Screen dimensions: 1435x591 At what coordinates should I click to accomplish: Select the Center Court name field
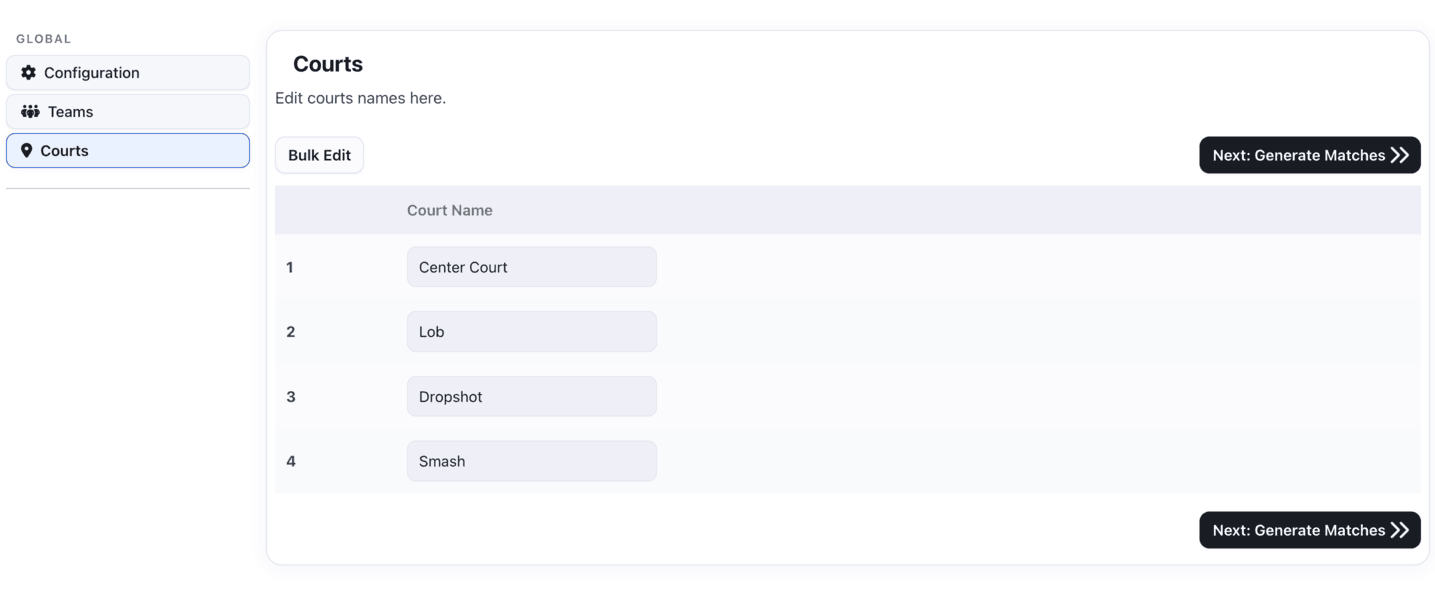[531, 266]
